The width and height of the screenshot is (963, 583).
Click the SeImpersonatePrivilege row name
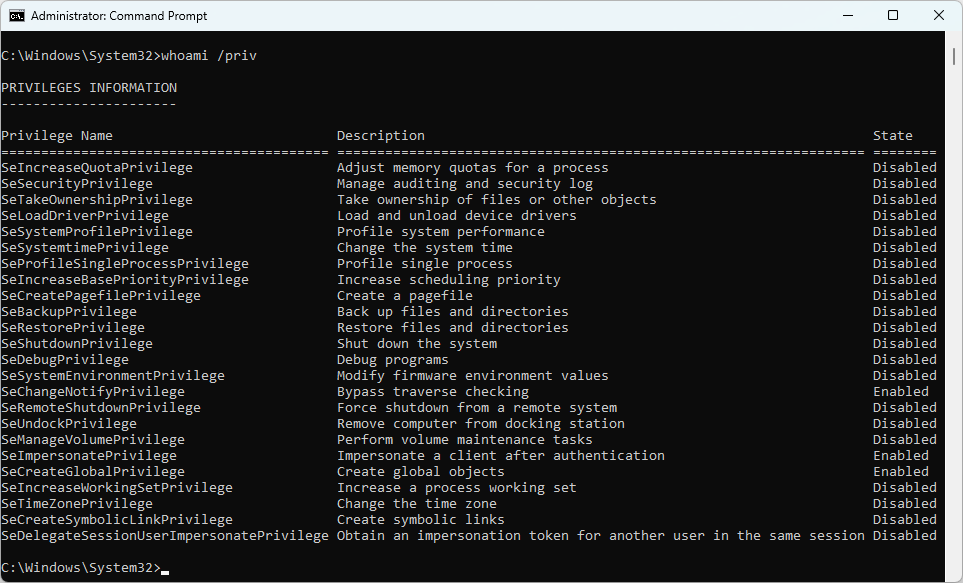click(89, 456)
